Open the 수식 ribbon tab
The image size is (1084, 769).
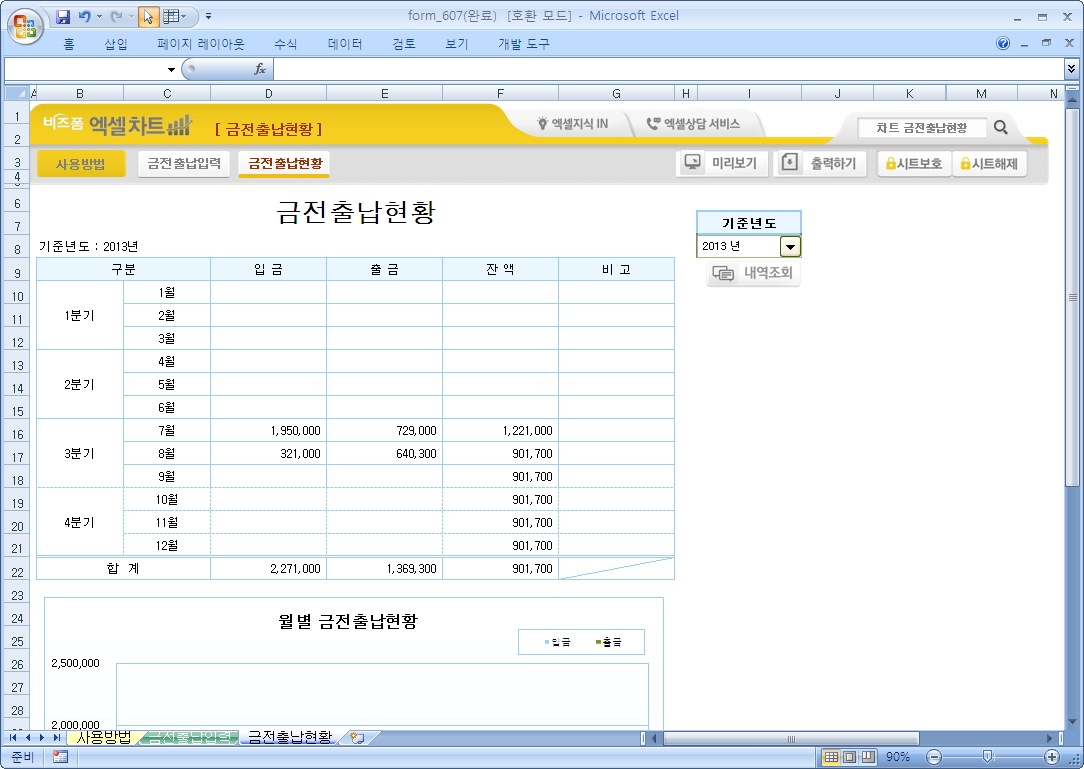click(285, 44)
